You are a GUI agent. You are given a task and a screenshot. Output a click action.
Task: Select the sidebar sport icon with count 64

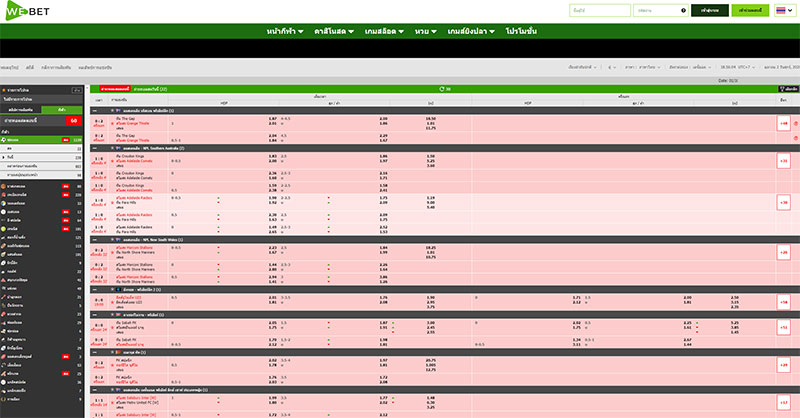click(4, 220)
